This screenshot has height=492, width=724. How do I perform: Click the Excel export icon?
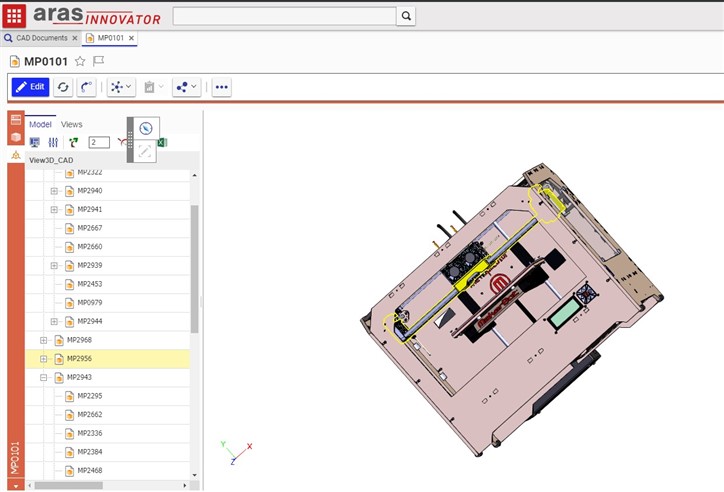[162, 143]
